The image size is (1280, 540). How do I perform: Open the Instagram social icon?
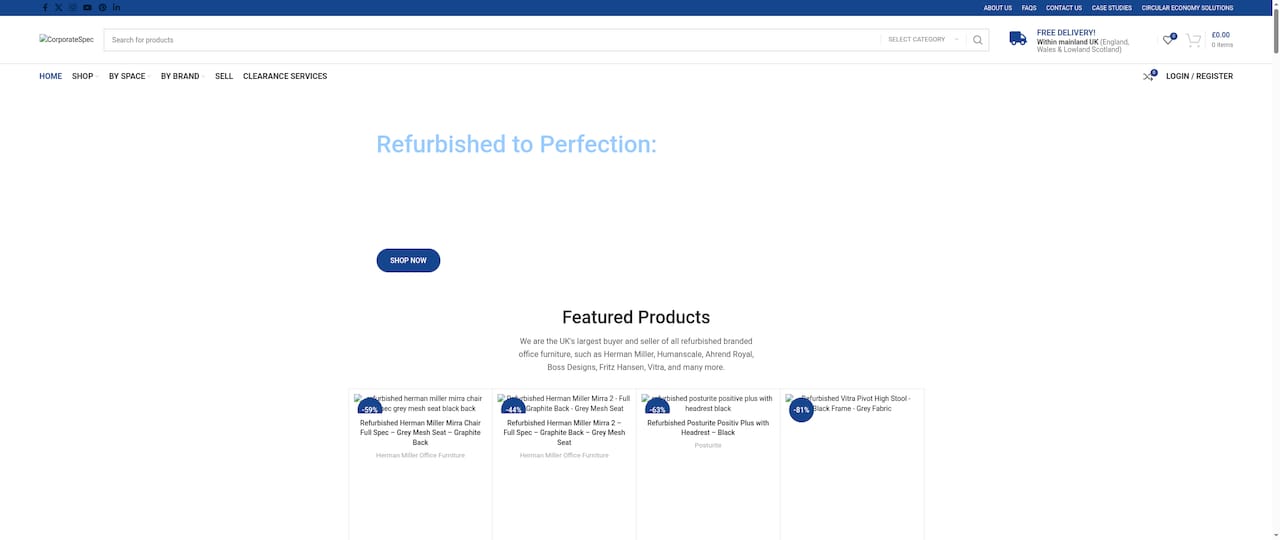point(73,7)
